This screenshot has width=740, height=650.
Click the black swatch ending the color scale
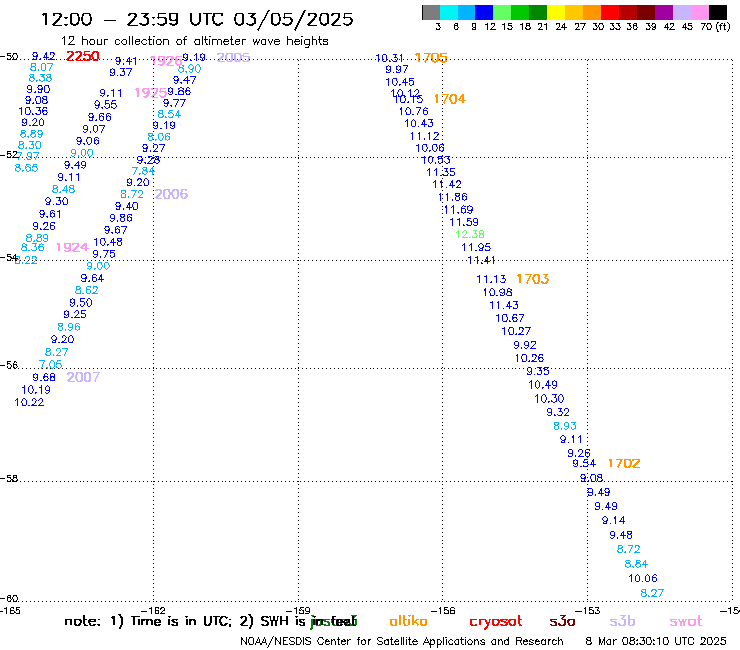[718, 12]
